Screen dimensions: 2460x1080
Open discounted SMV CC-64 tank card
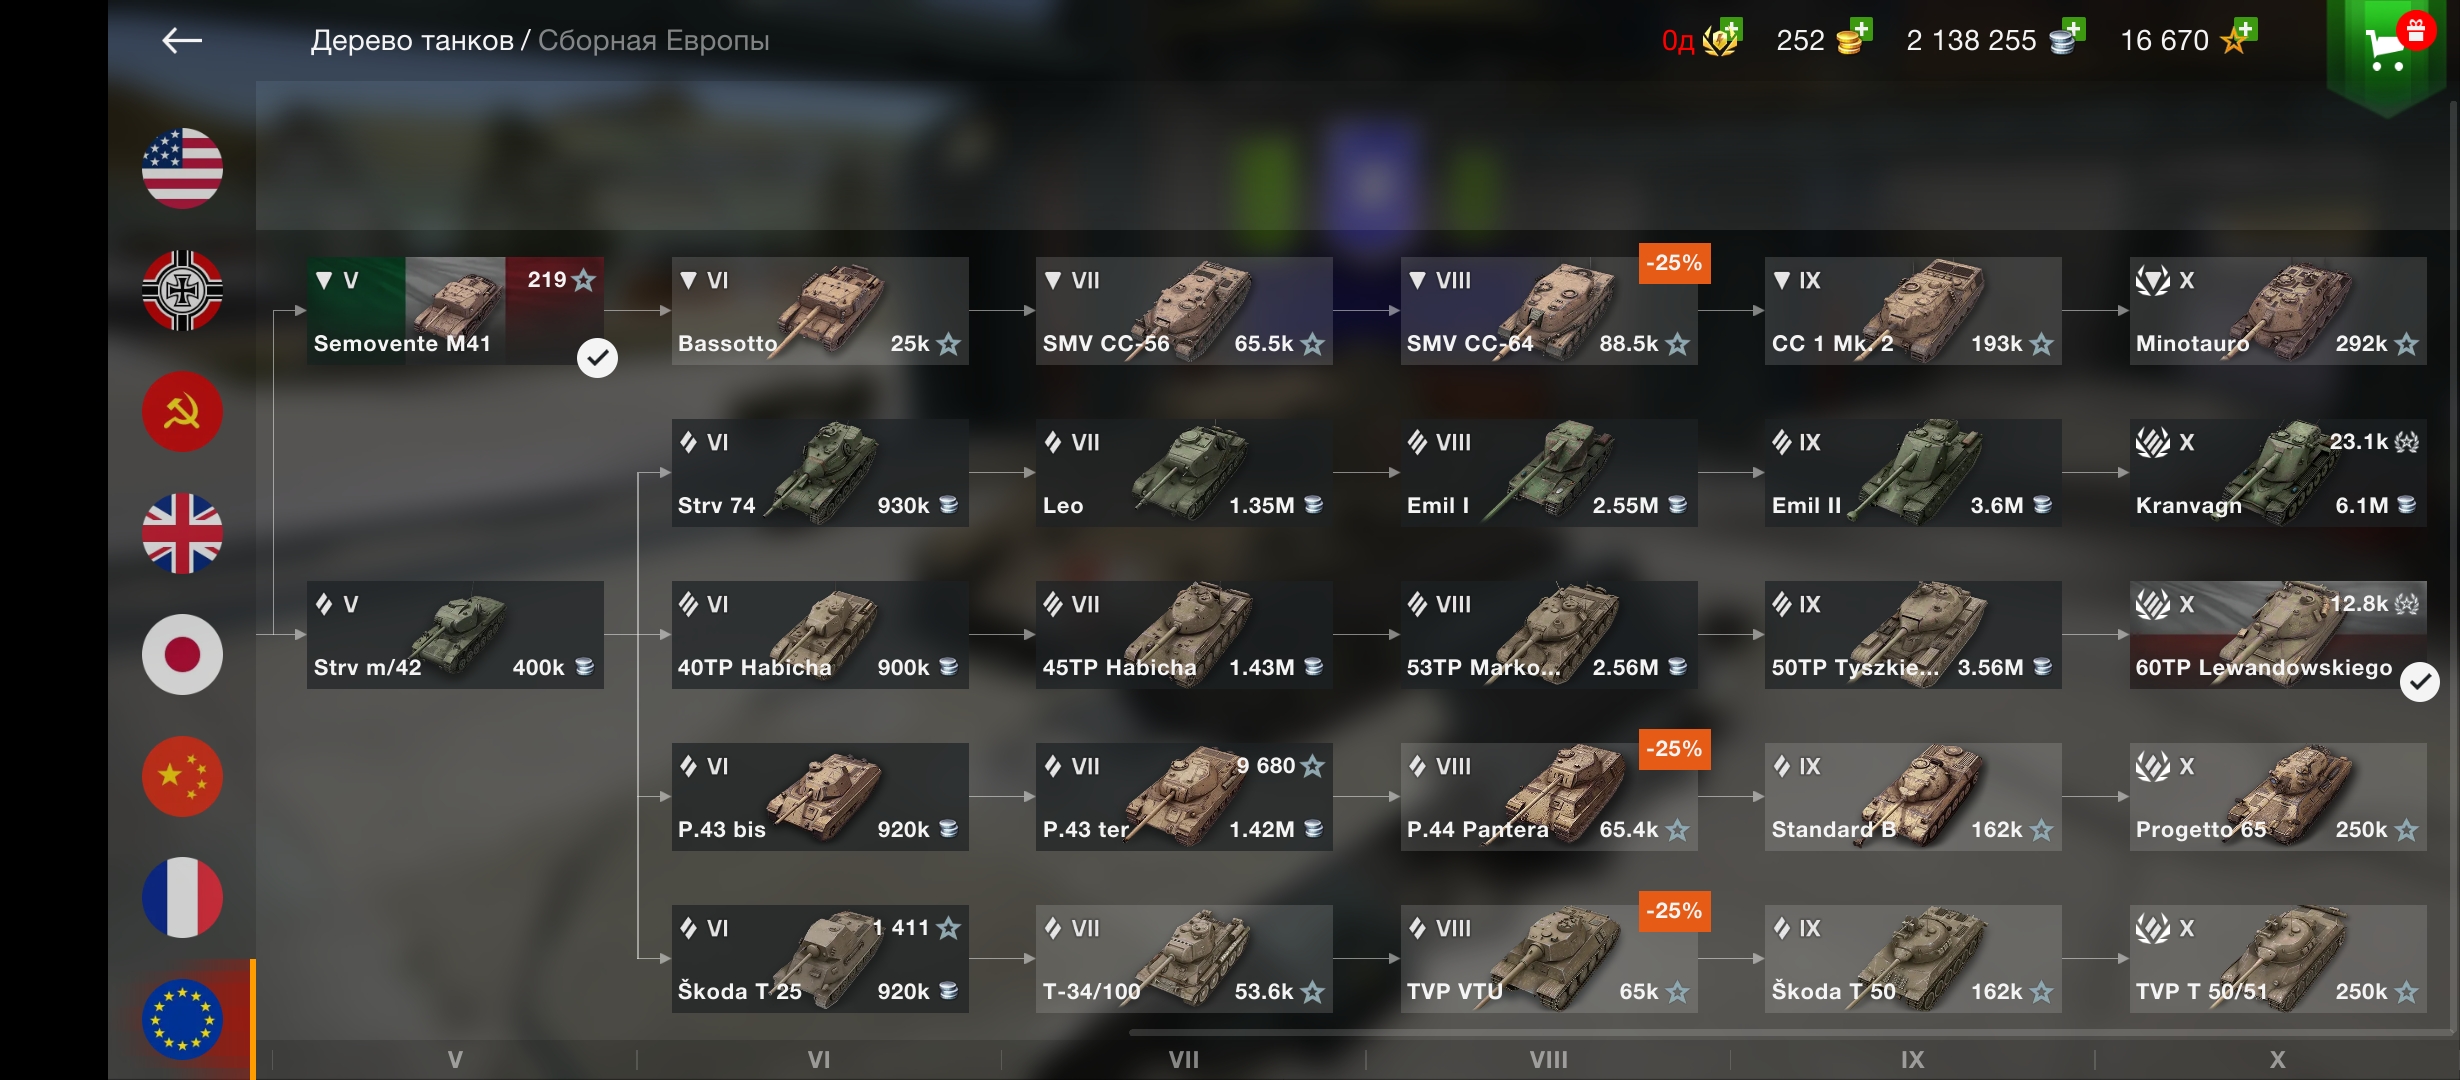(x=1548, y=311)
